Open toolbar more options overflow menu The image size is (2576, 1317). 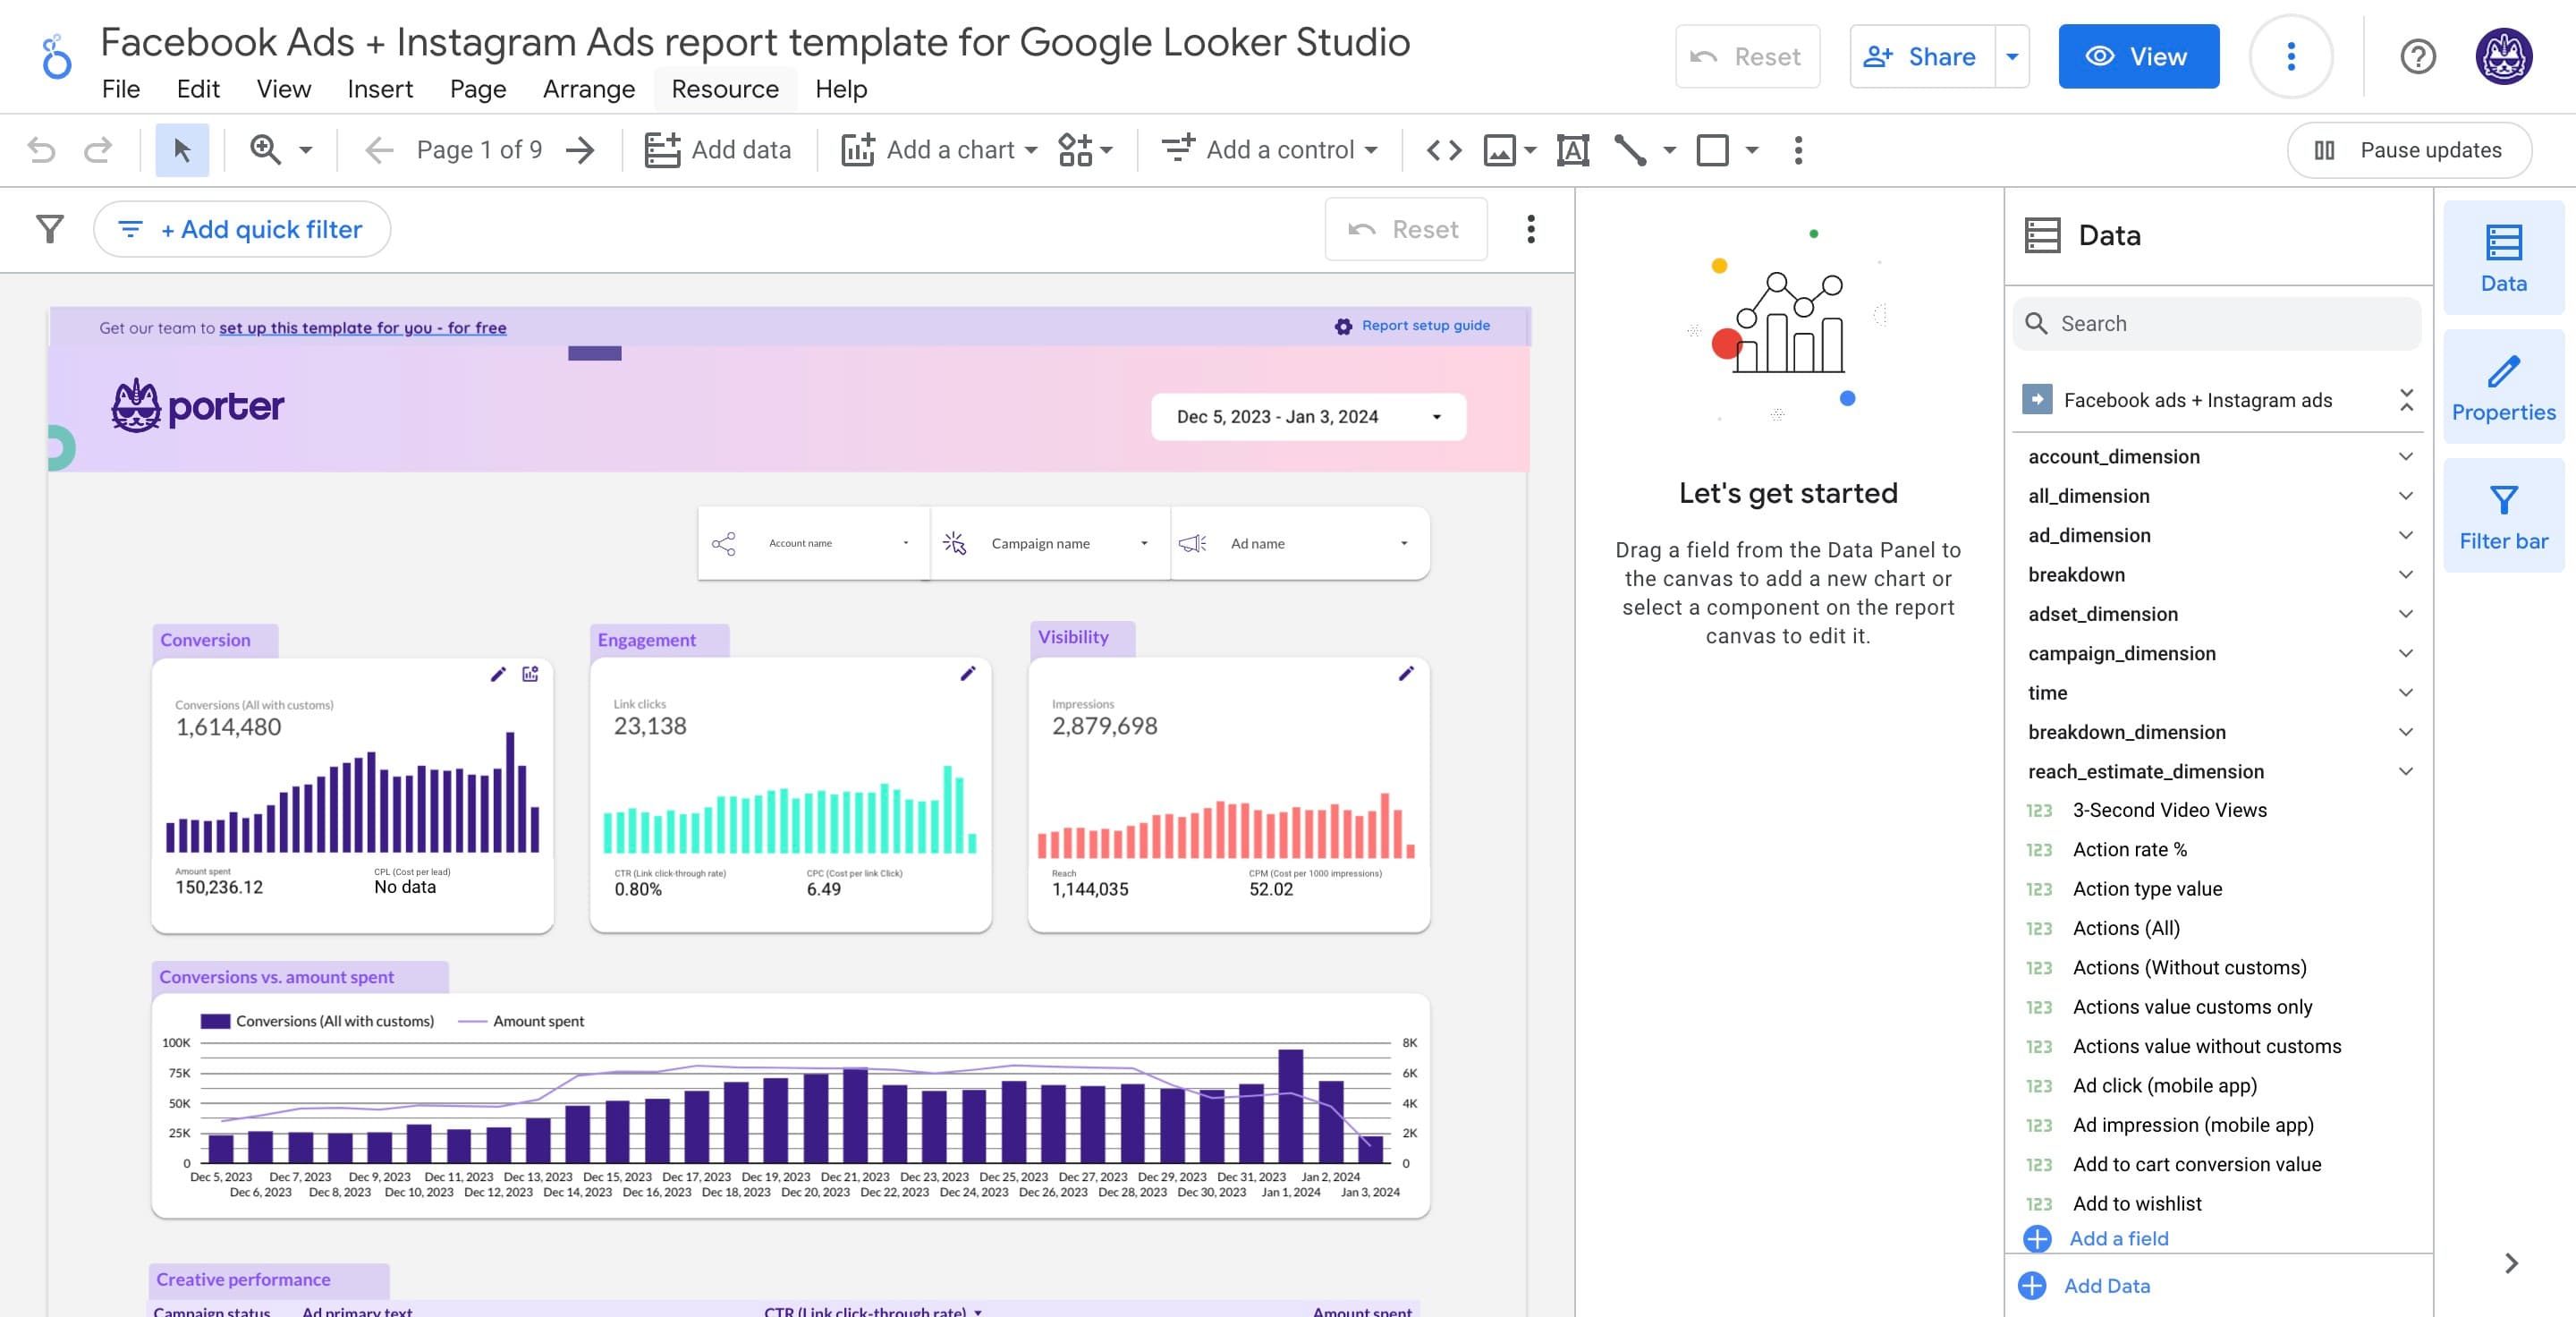(x=1798, y=150)
